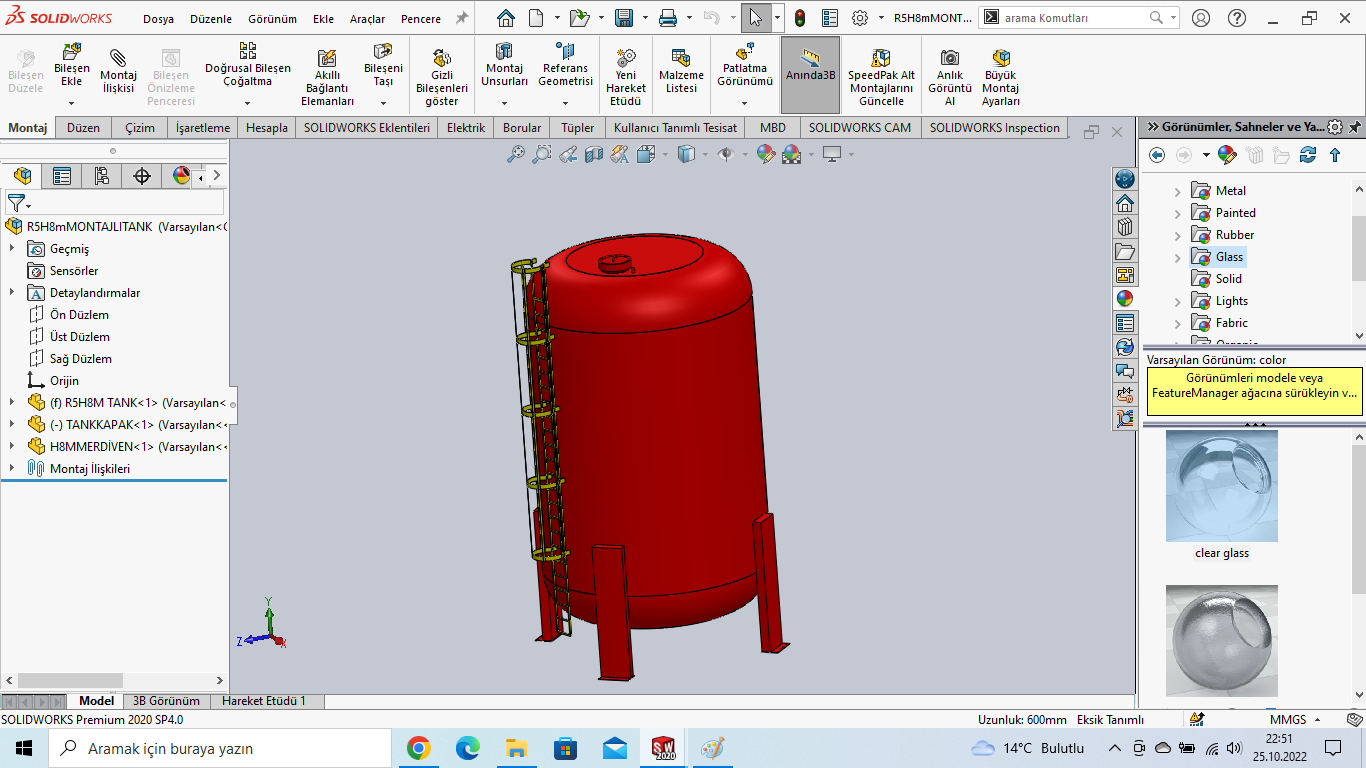Click the Bileşen Ekle (Insert Components) icon

(72, 54)
